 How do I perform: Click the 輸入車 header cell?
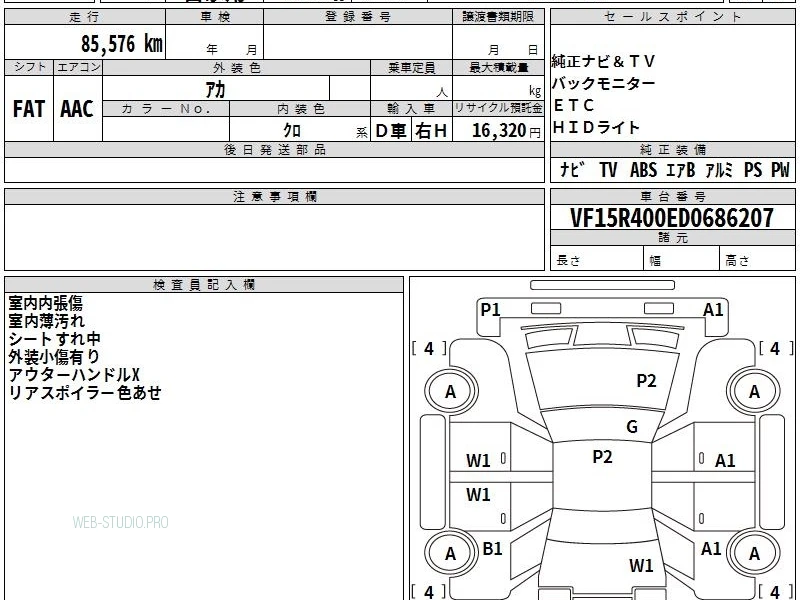click(x=411, y=109)
